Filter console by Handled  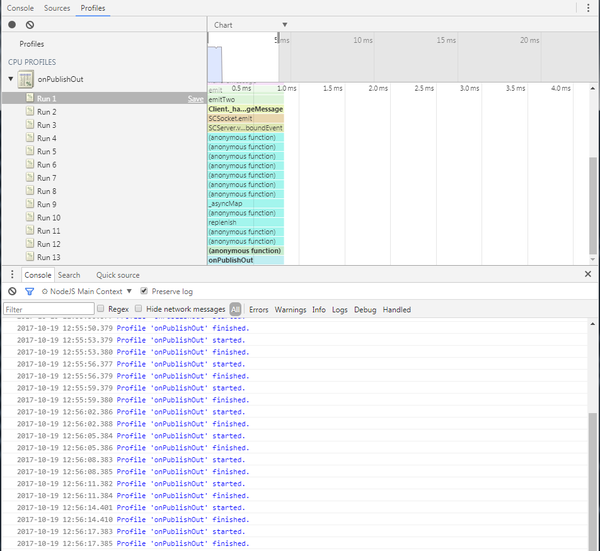click(397, 310)
